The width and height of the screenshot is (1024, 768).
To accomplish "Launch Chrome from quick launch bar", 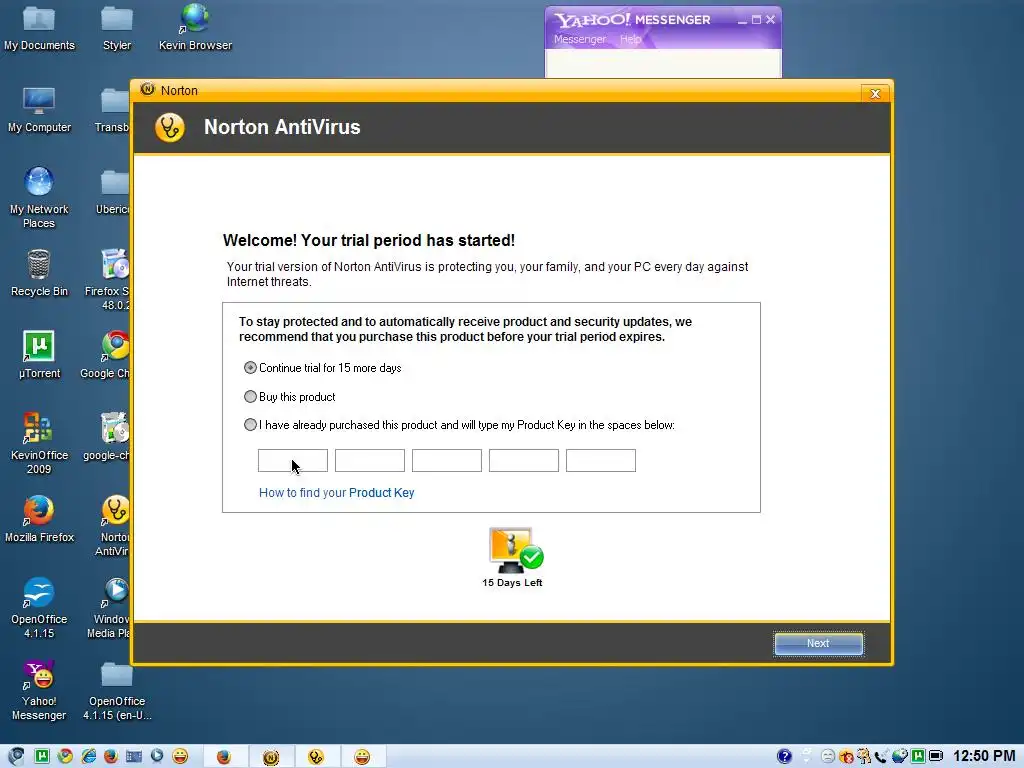I will coord(65,756).
